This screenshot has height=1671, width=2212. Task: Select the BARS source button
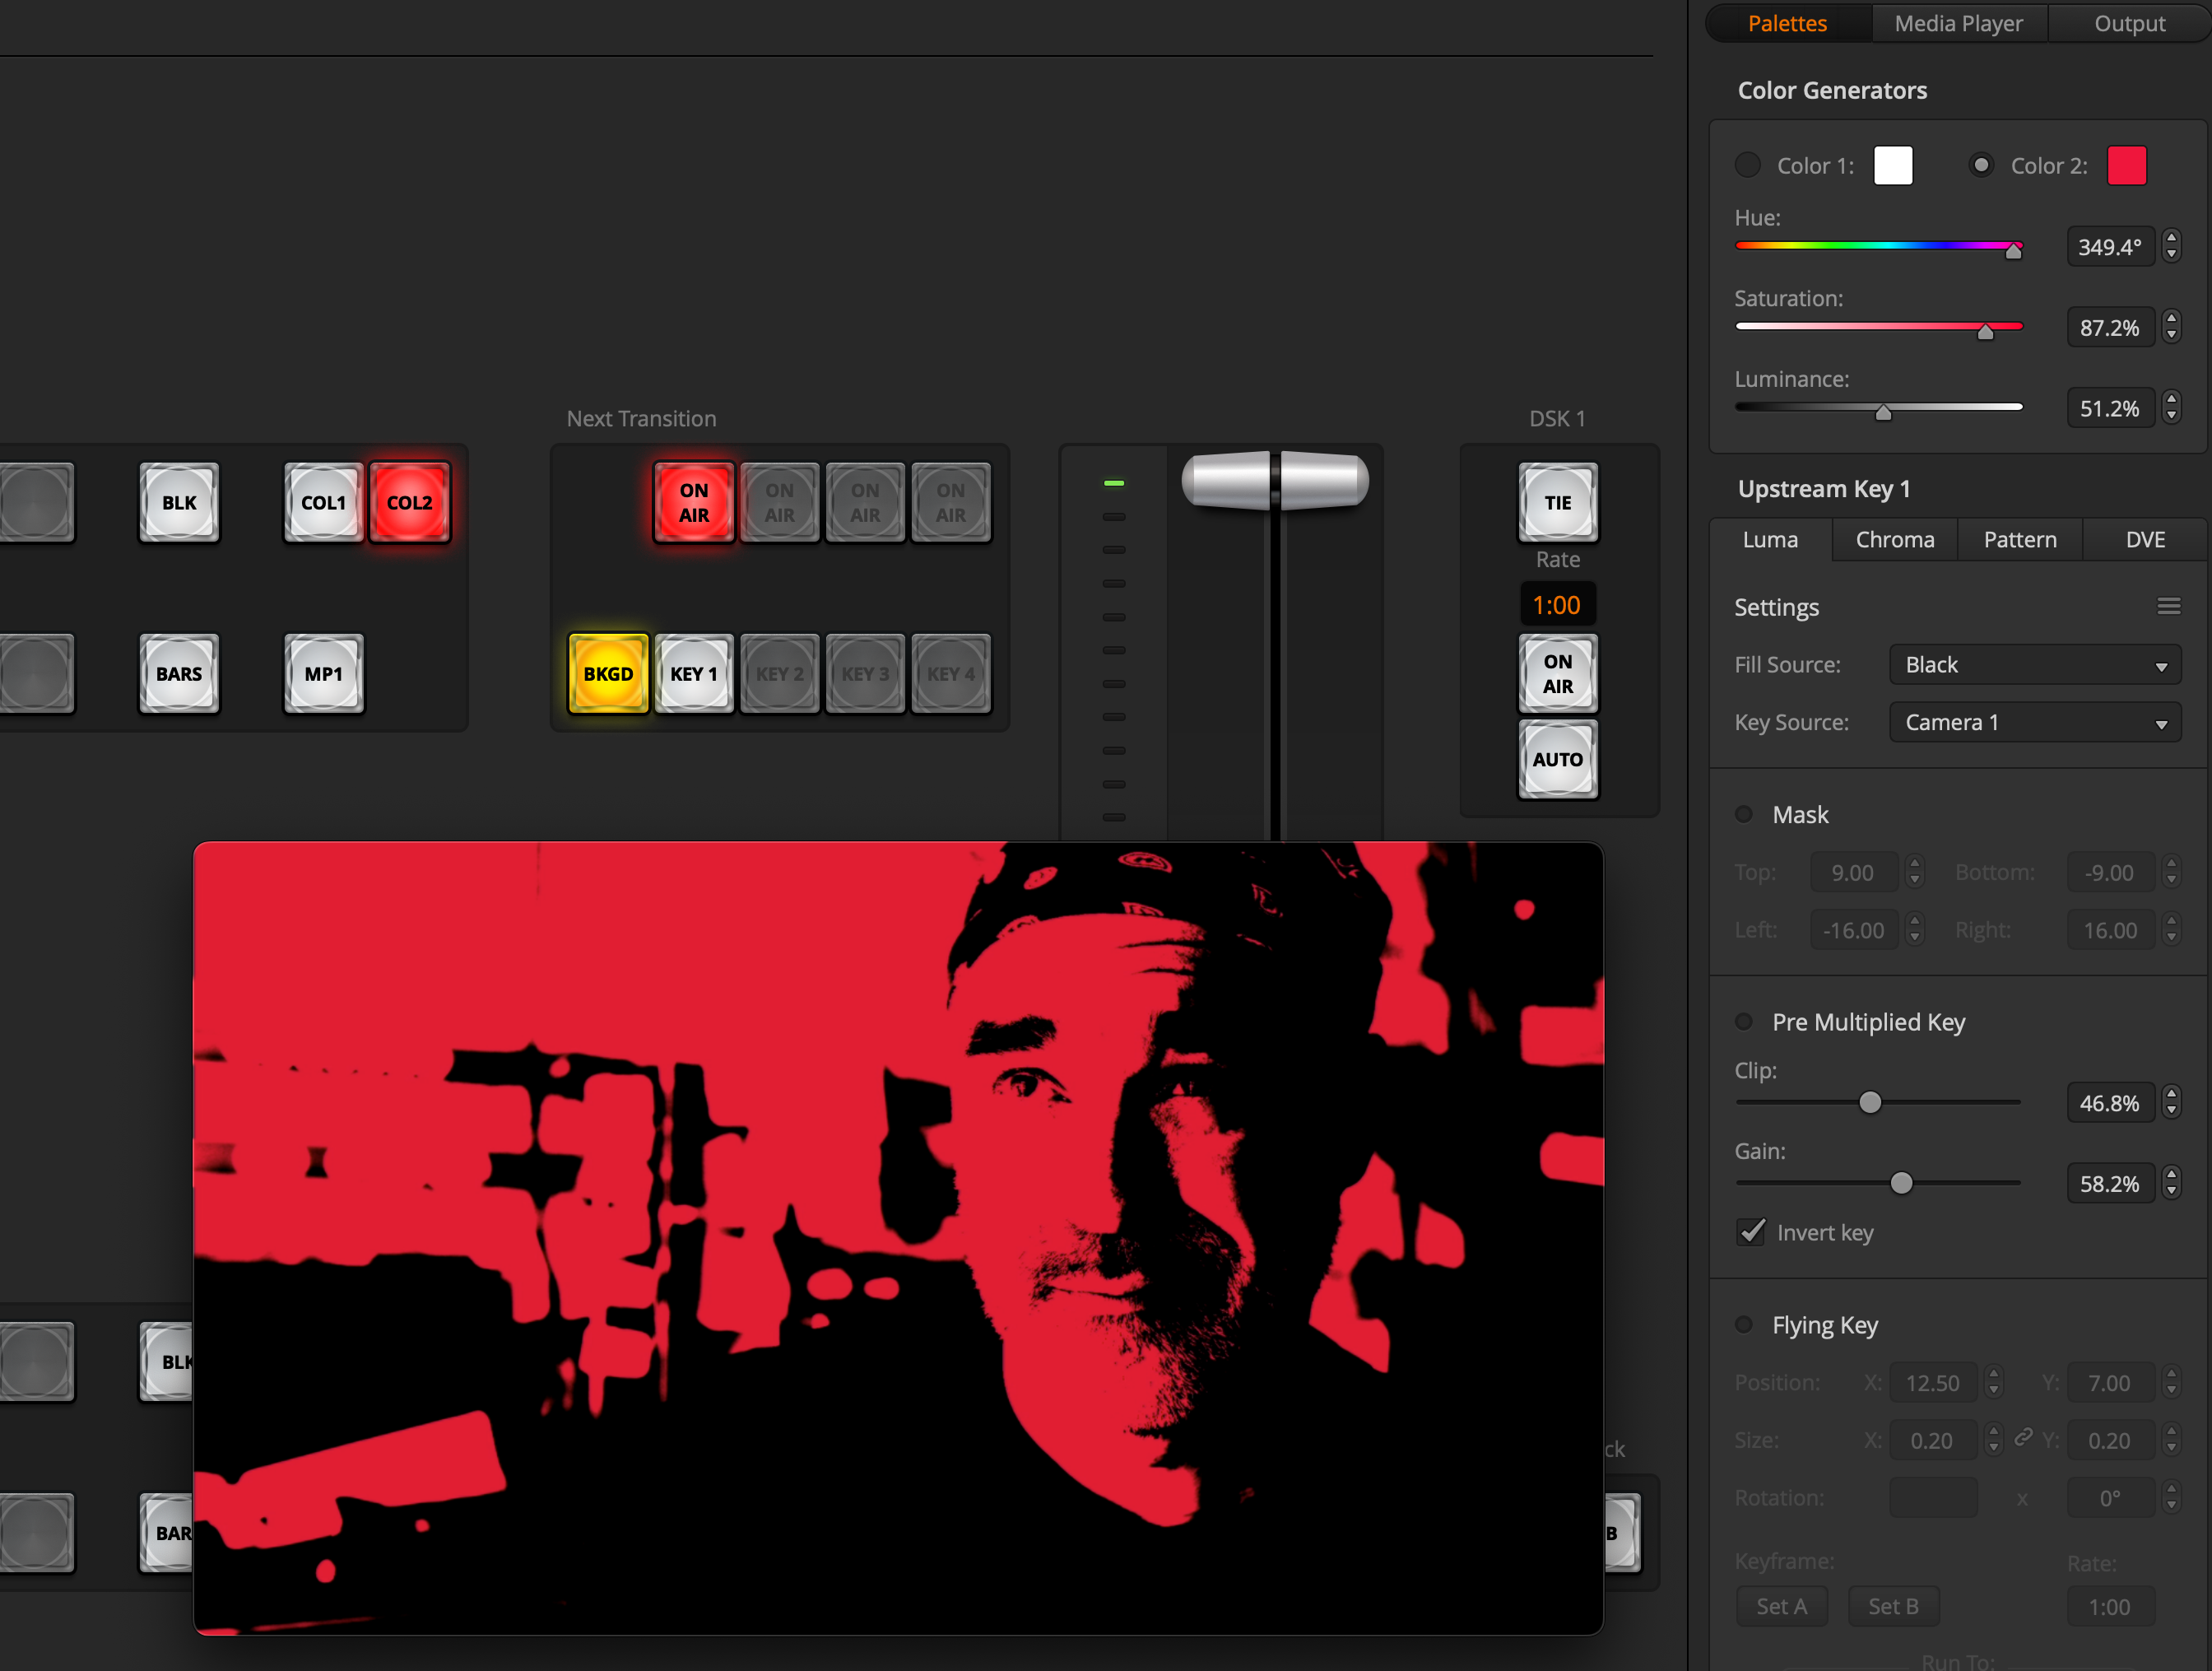[x=179, y=673]
